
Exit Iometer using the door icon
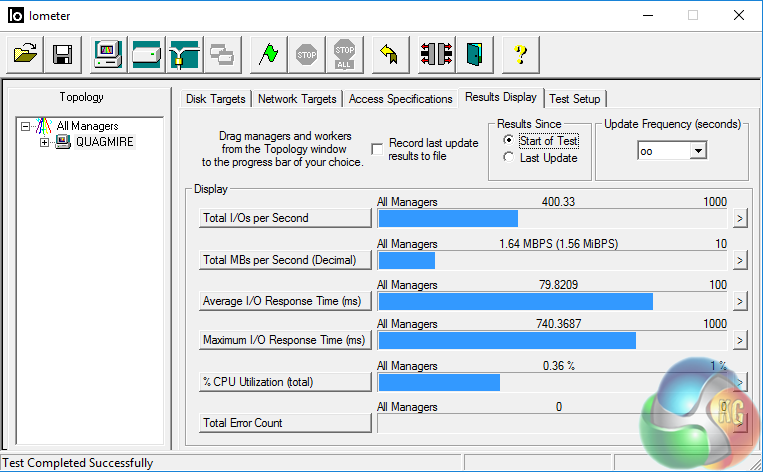click(474, 54)
